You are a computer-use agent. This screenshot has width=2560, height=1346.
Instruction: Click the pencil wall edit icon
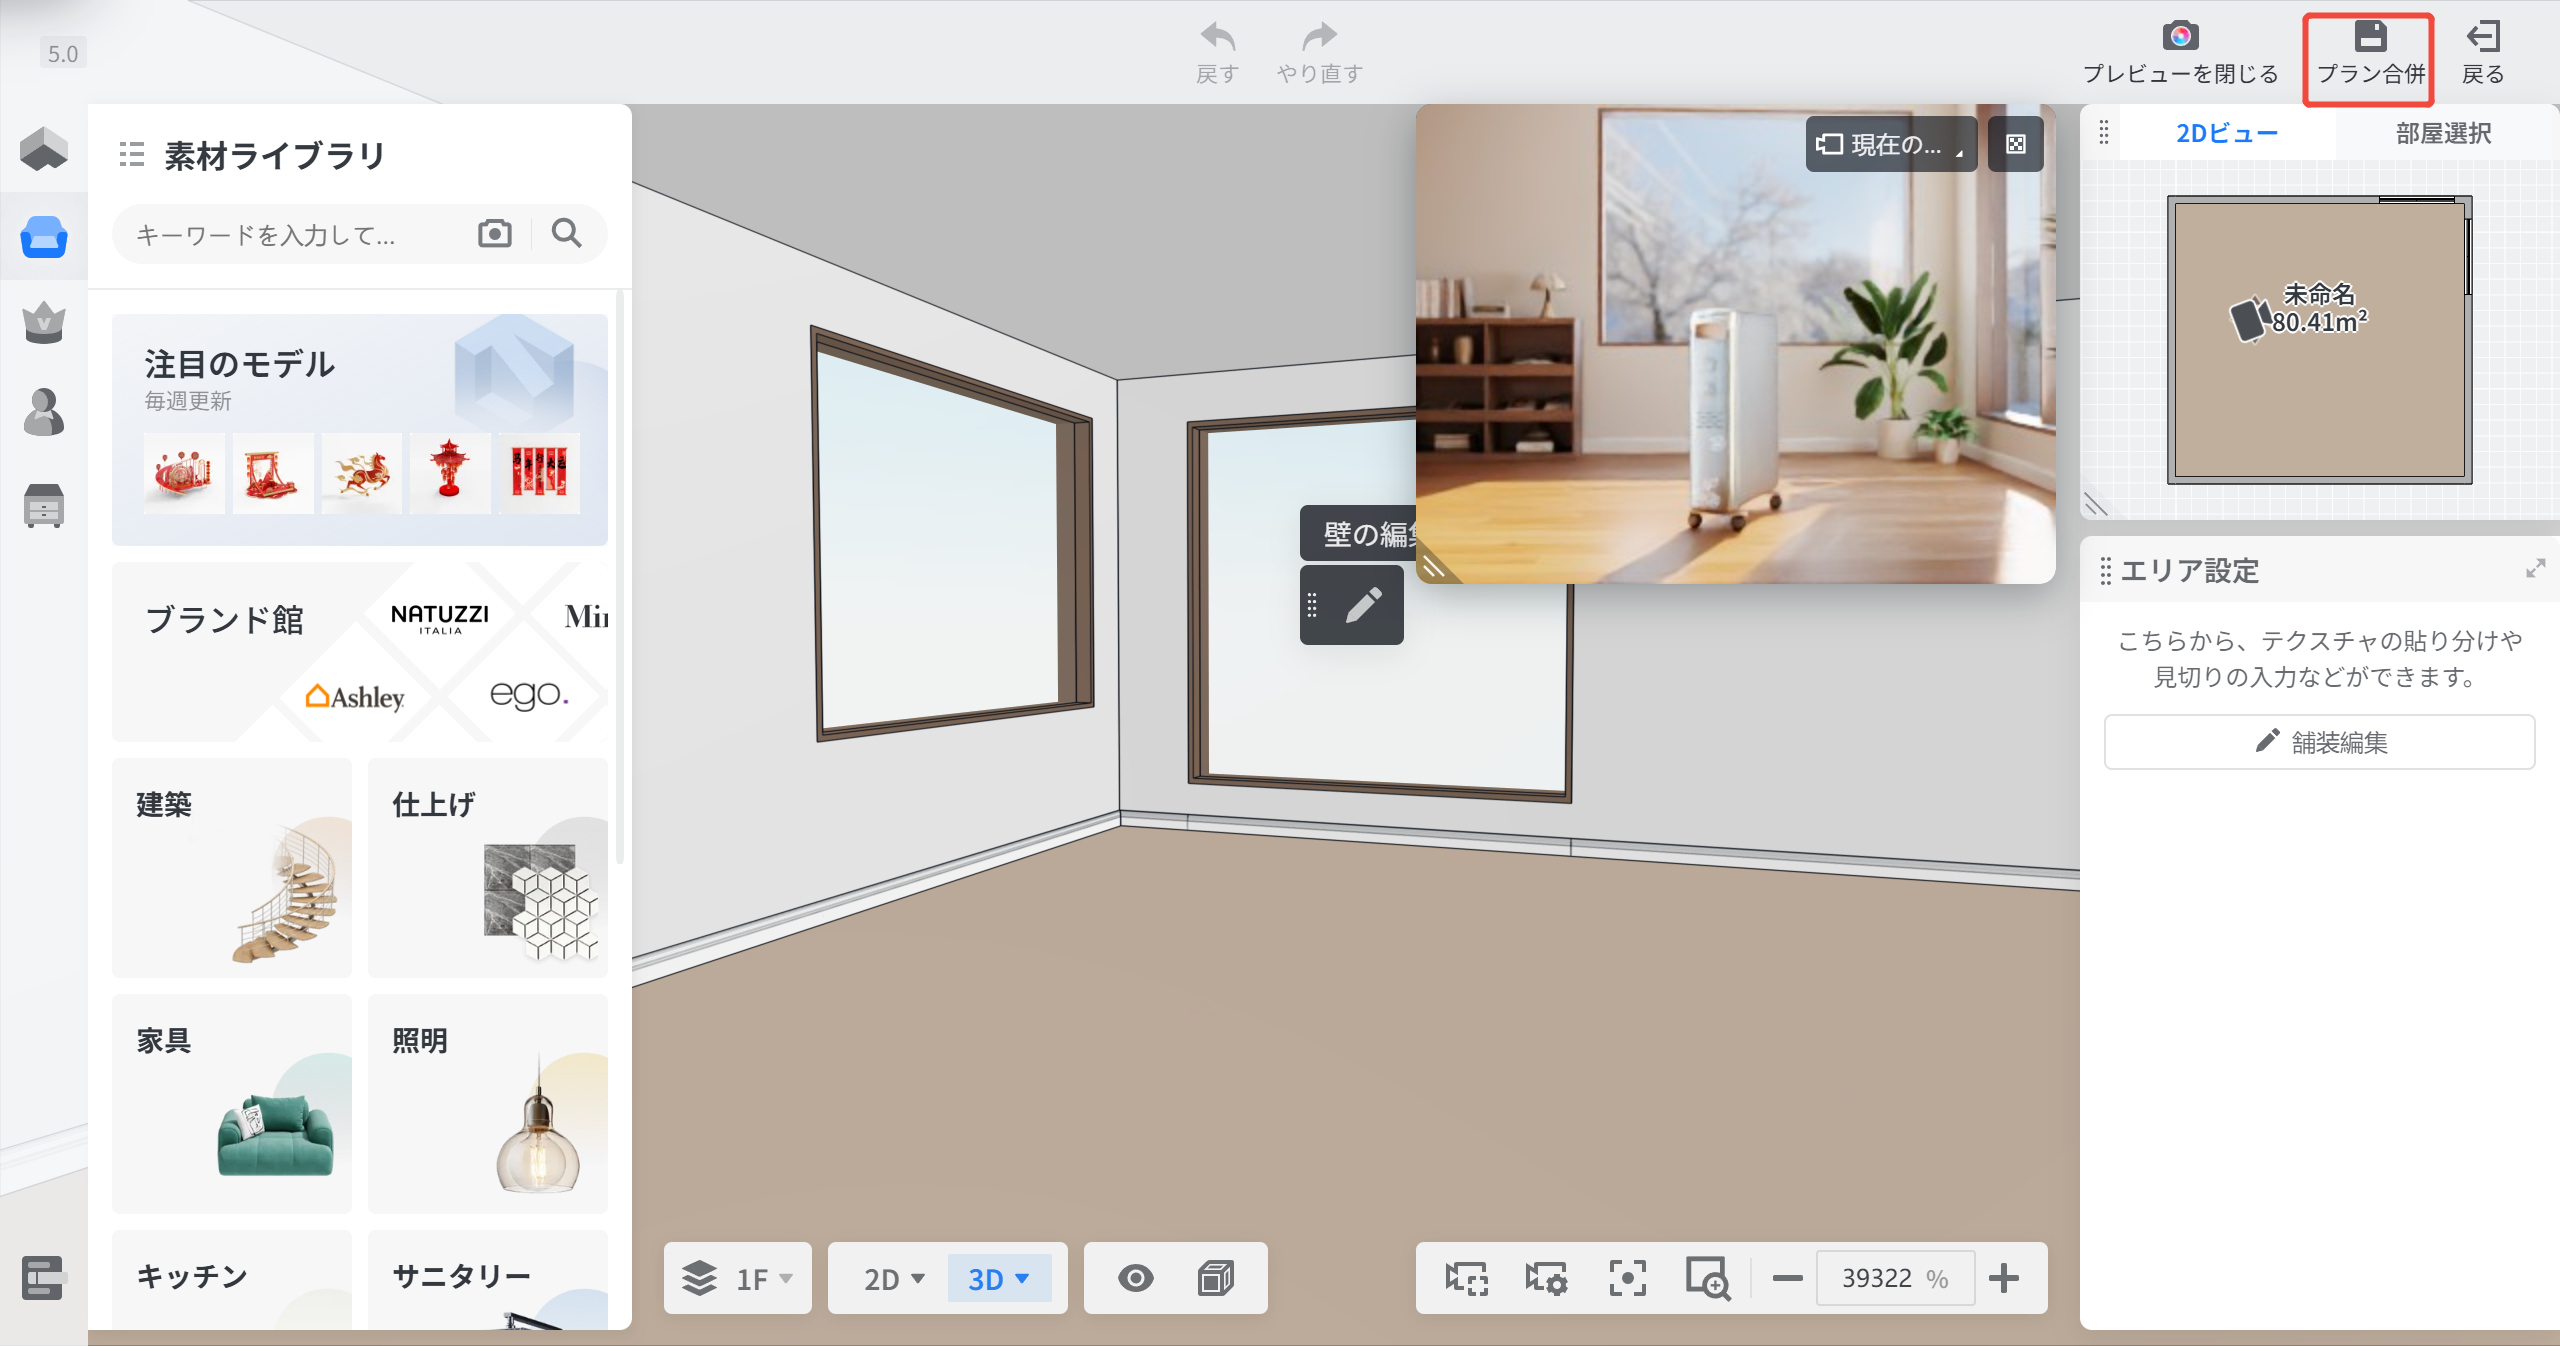pos(1364,605)
